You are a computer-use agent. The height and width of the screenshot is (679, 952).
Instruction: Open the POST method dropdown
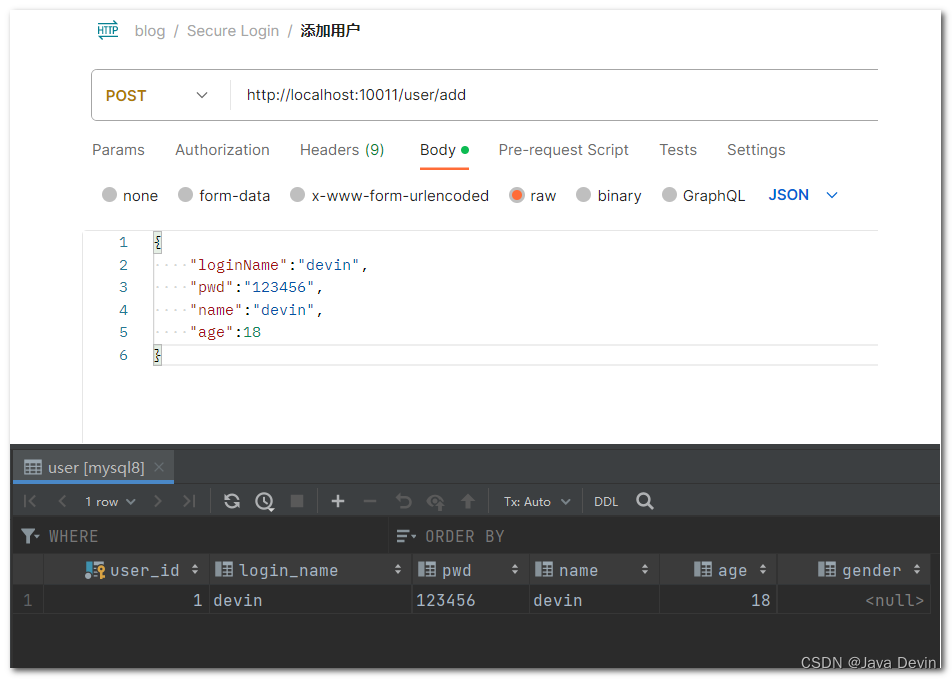157,95
